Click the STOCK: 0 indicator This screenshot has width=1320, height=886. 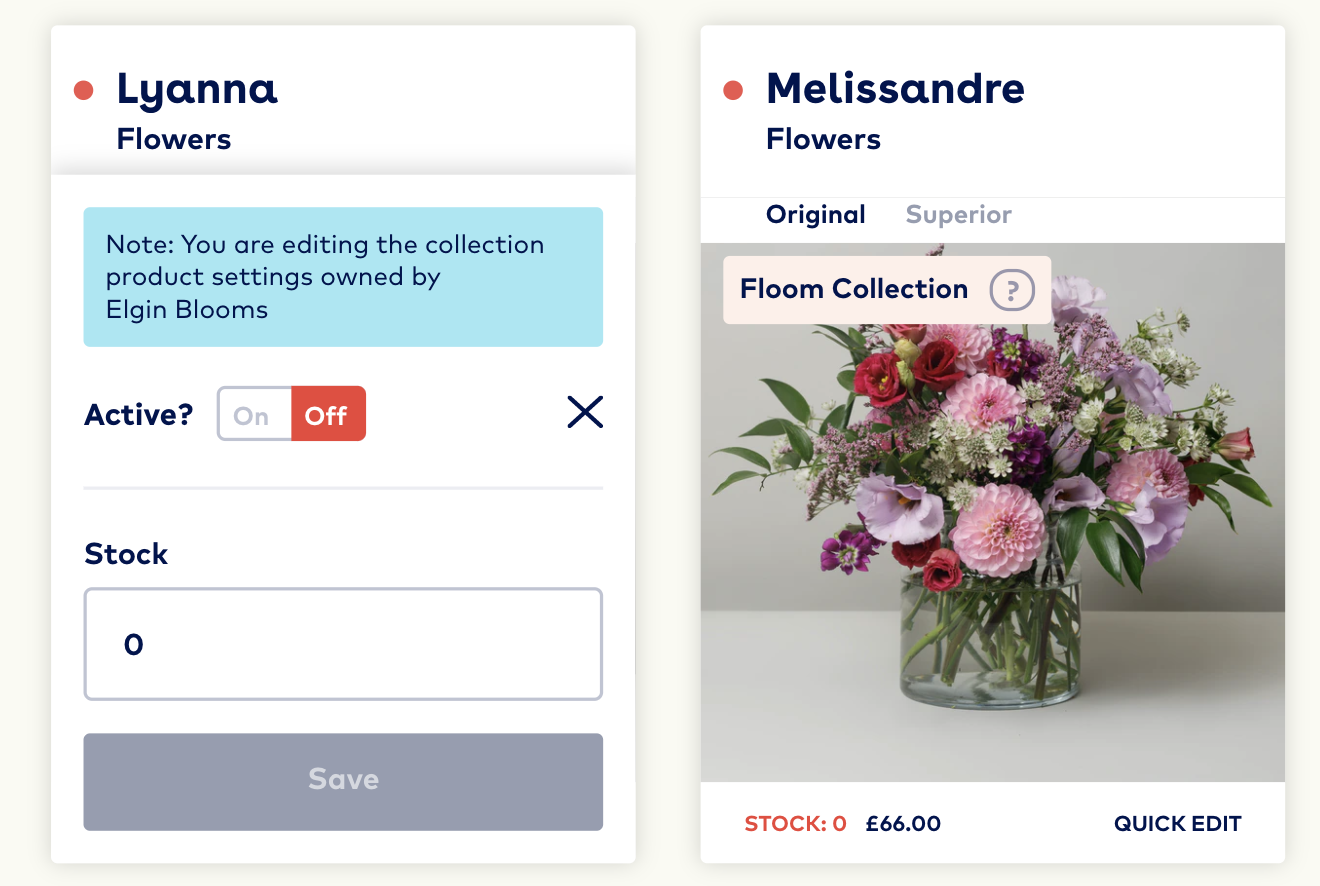coord(792,823)
